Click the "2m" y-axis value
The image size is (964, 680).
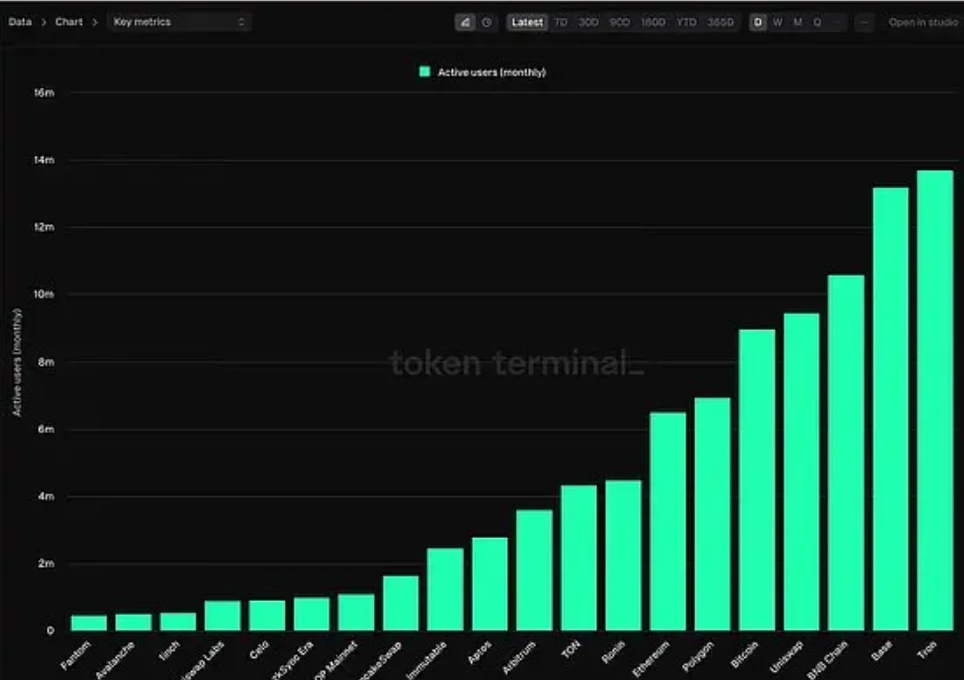coord(46,563)
